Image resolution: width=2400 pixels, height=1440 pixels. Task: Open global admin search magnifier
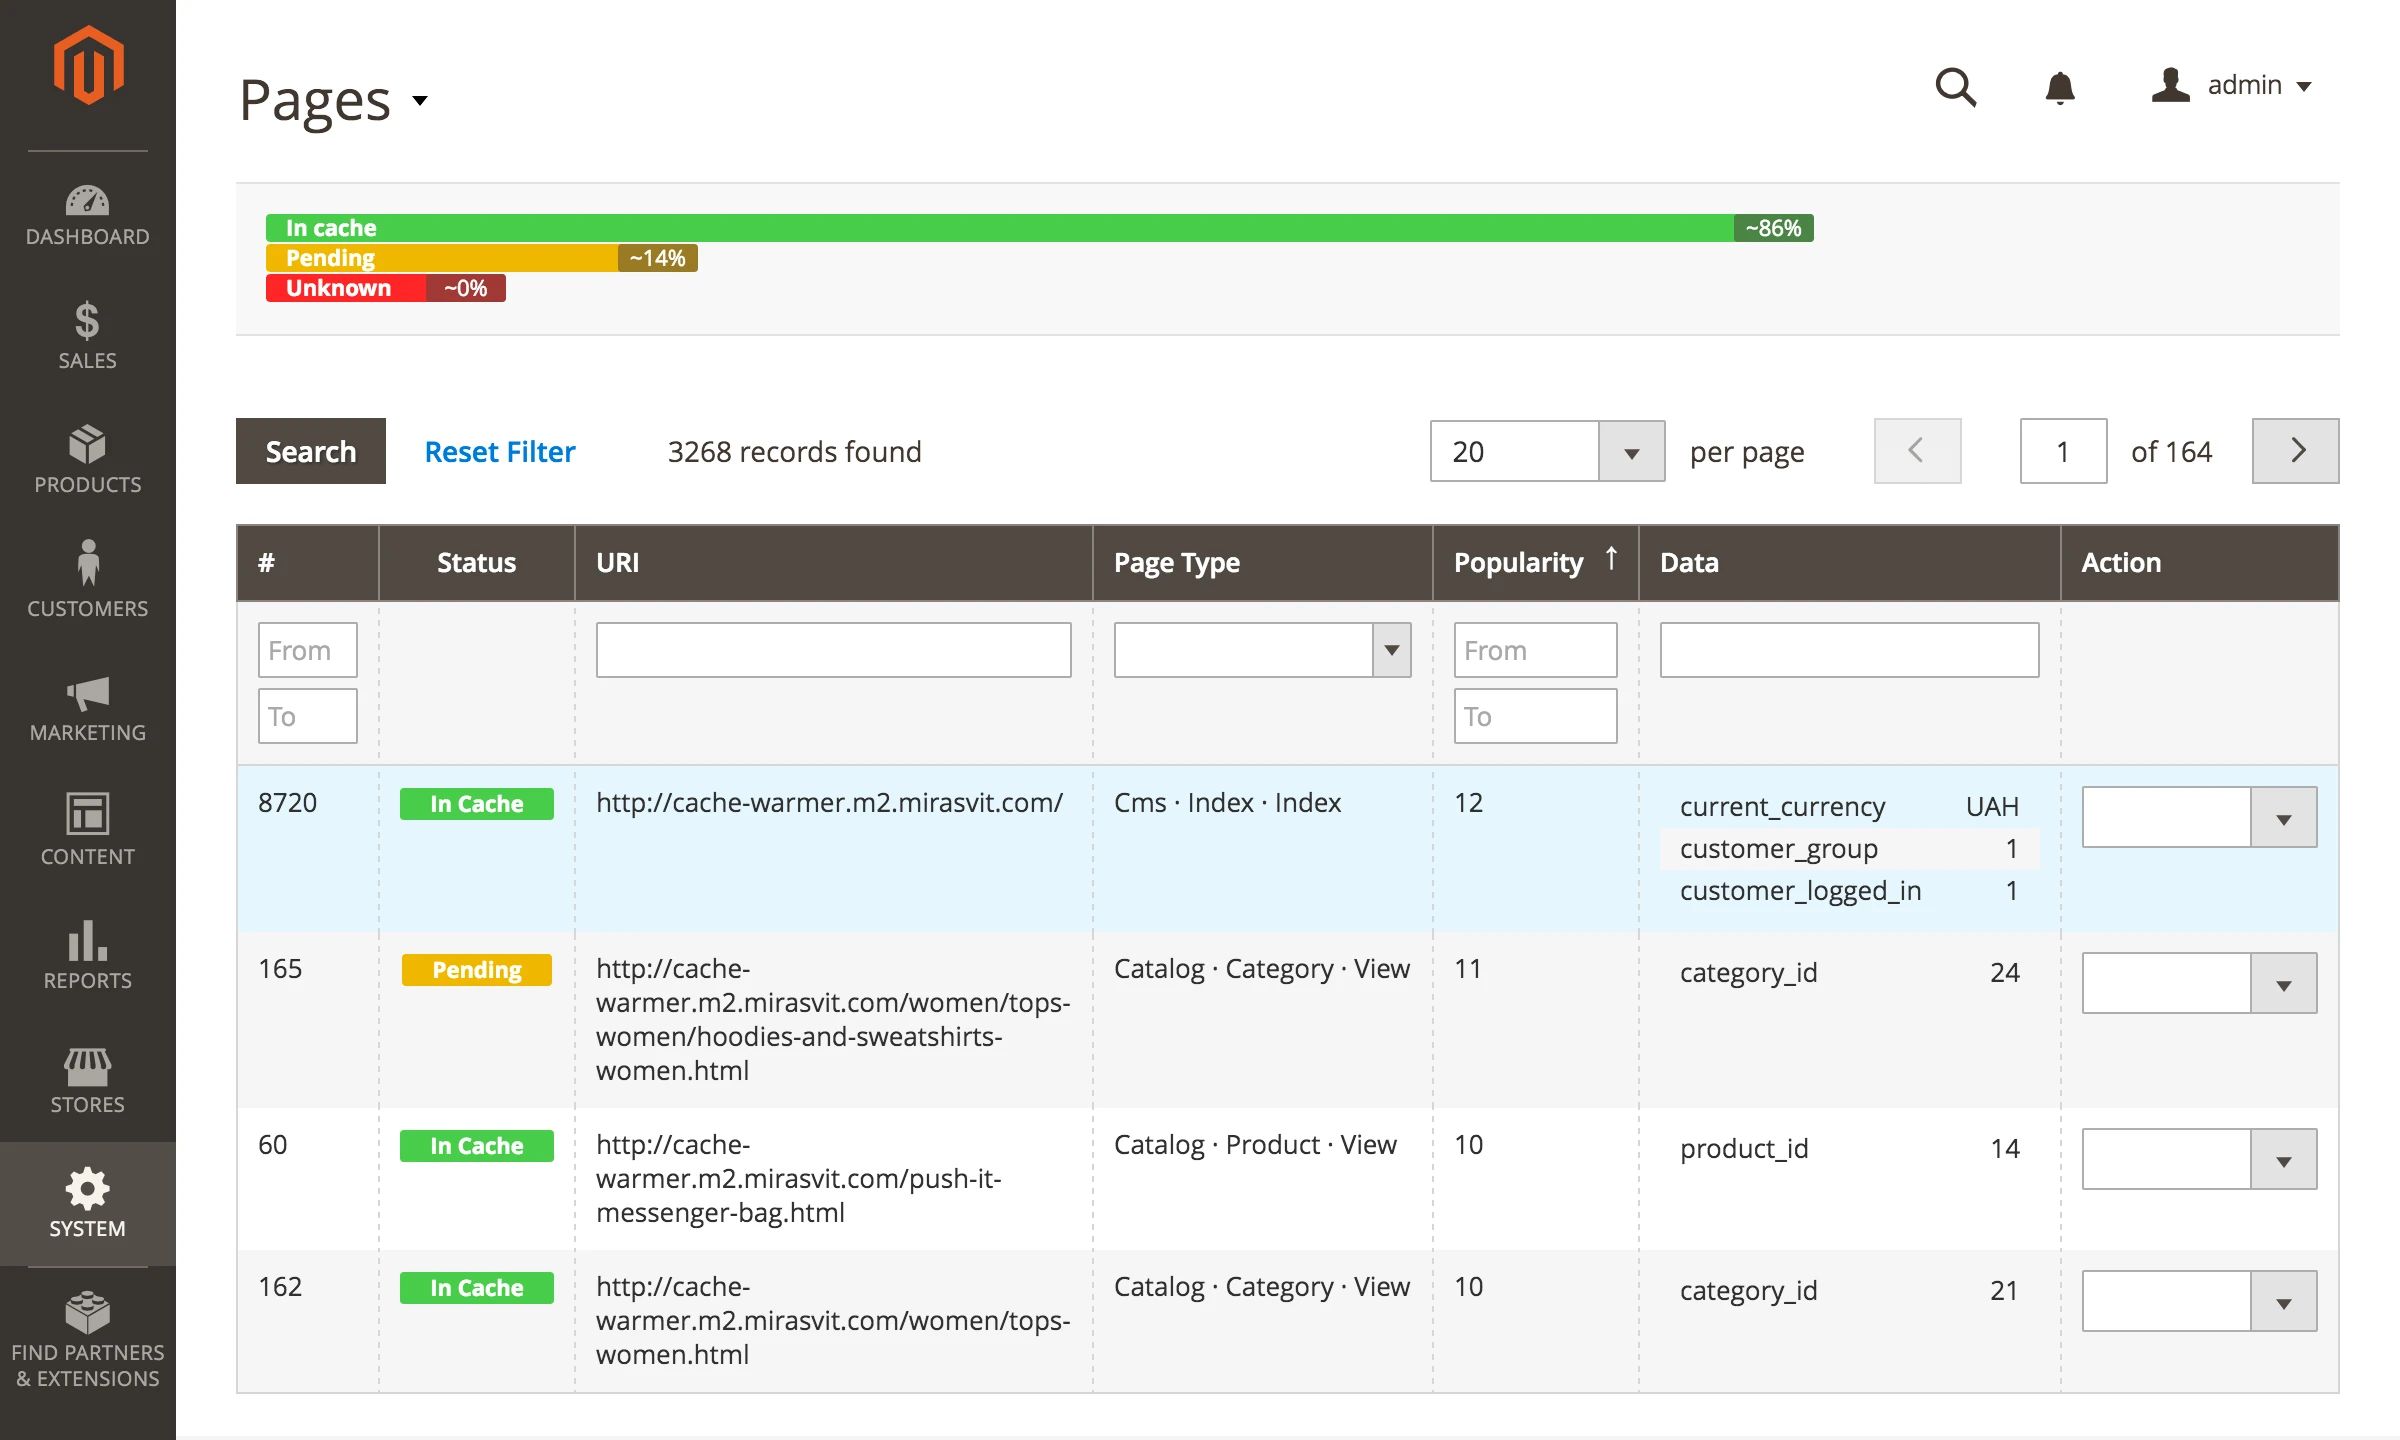click(1956, 88)
